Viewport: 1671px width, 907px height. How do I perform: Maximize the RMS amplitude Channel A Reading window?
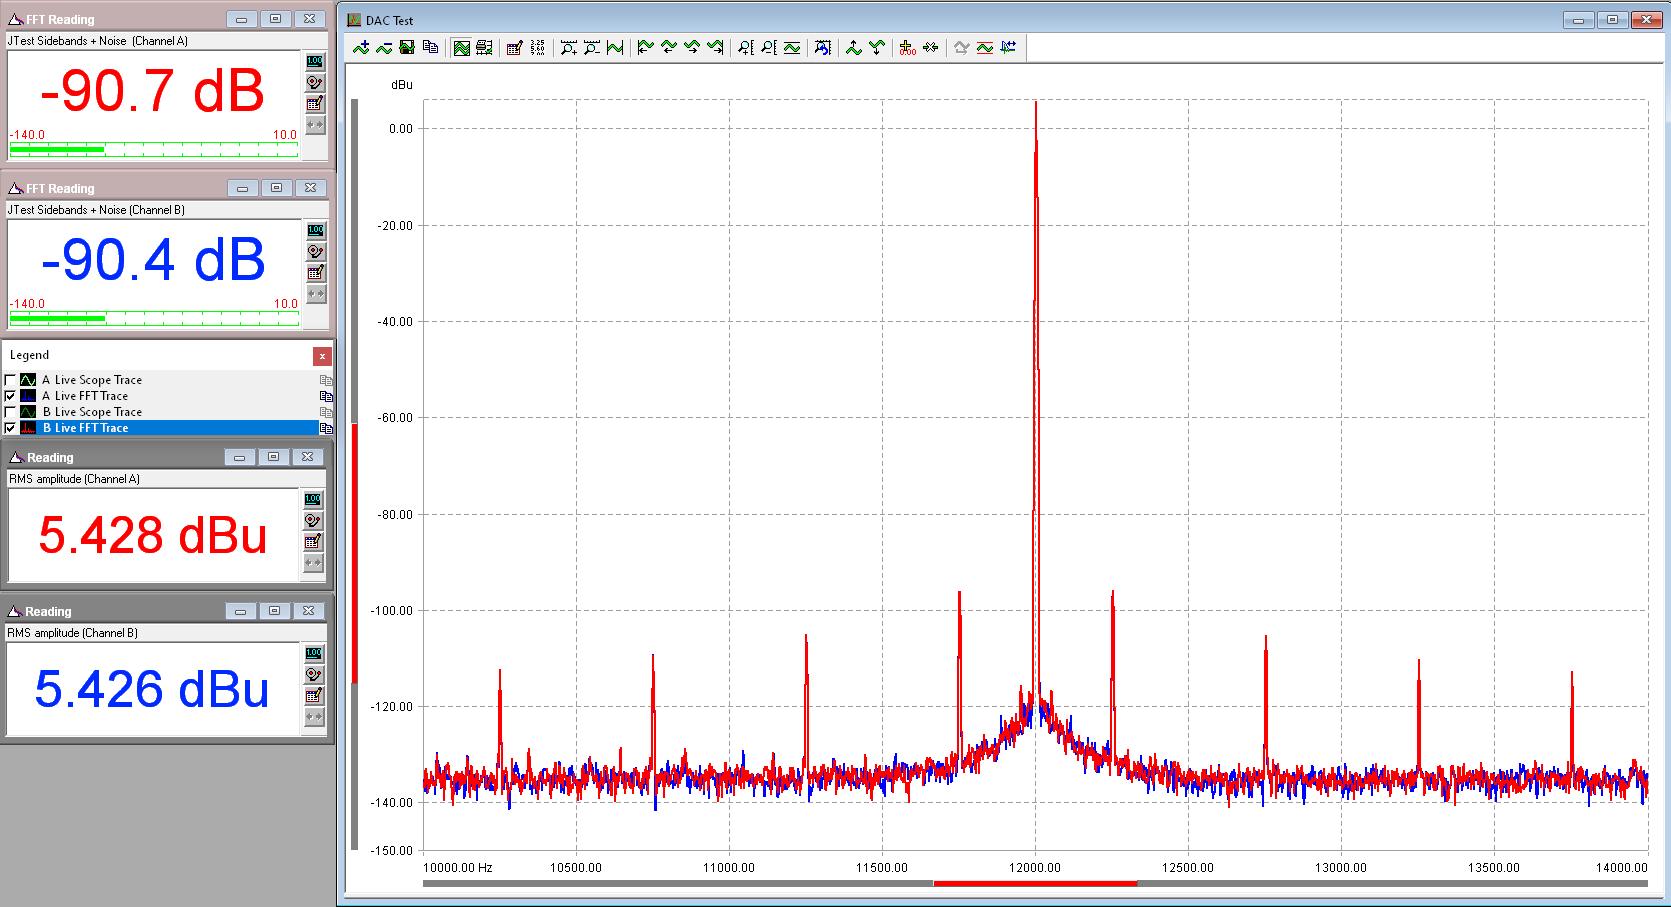(x=273, y=457)
